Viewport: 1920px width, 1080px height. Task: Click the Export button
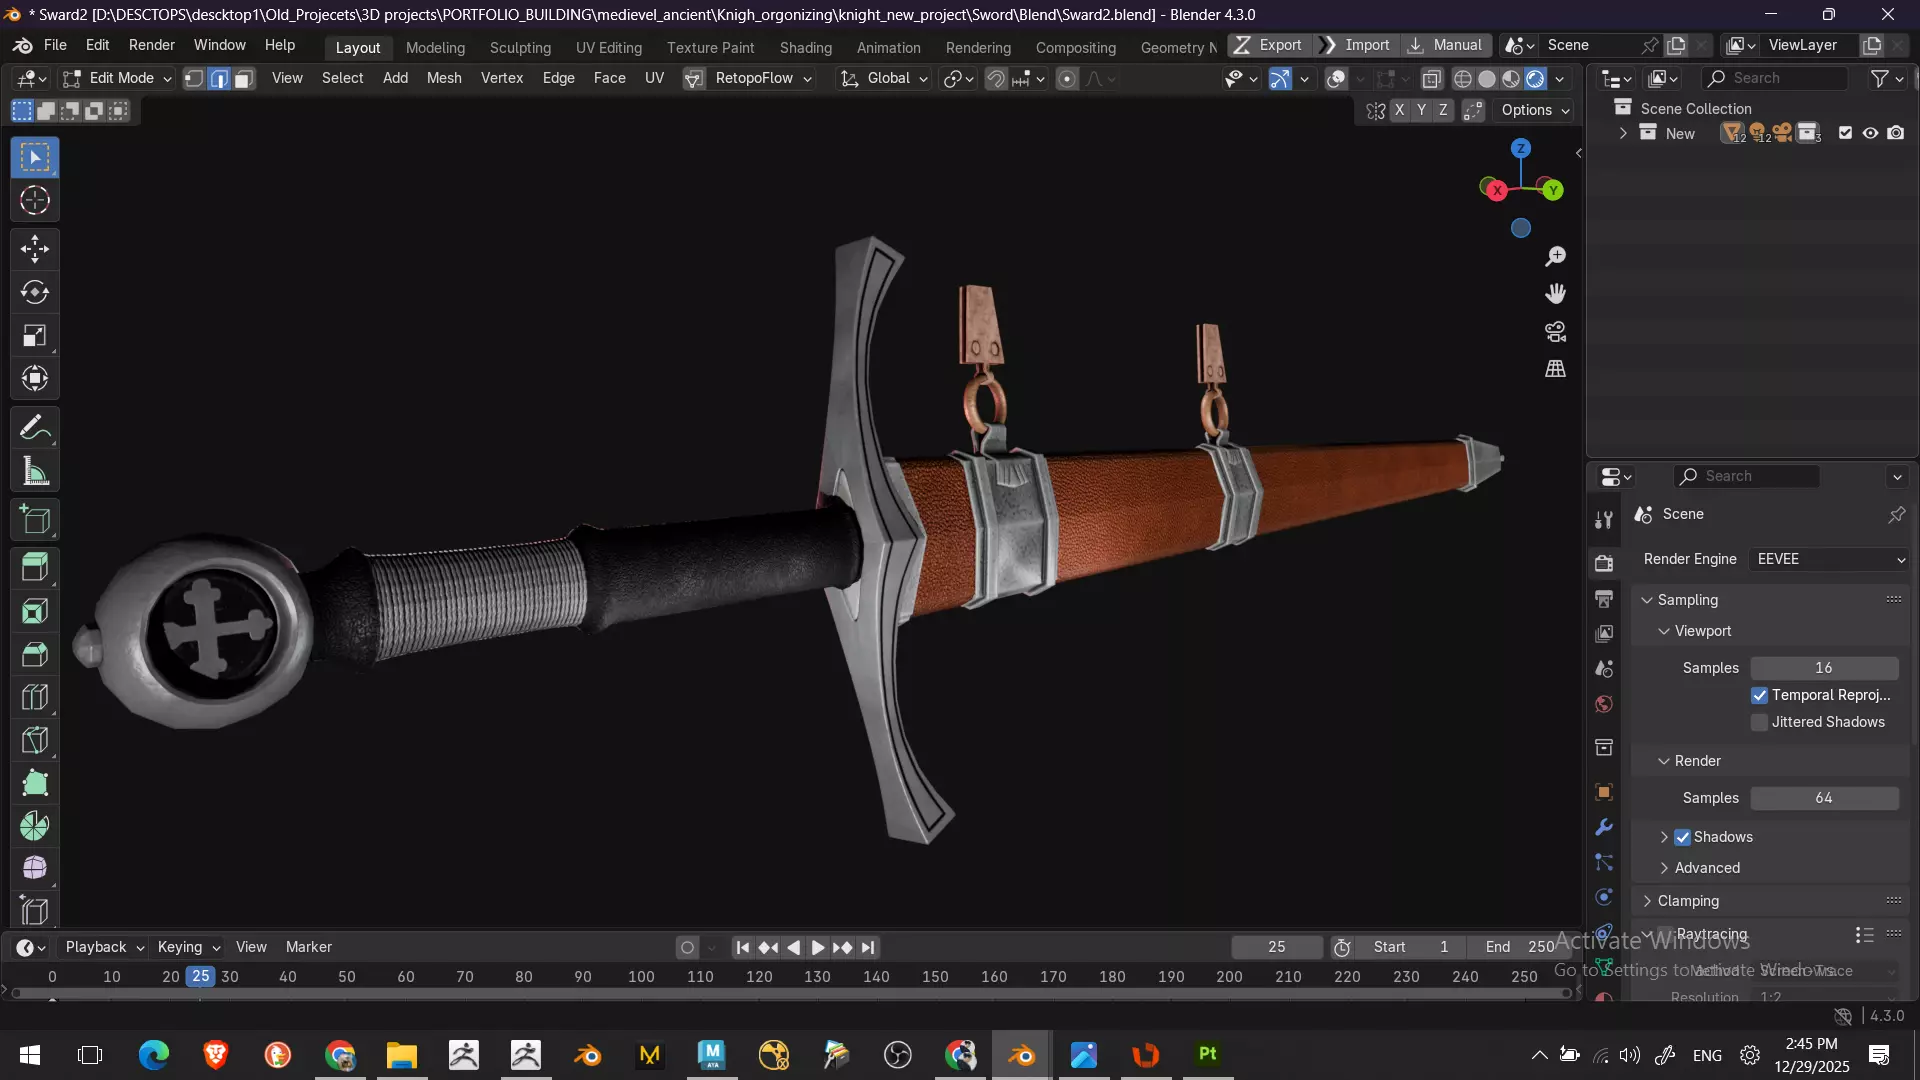pos(1268,45)
